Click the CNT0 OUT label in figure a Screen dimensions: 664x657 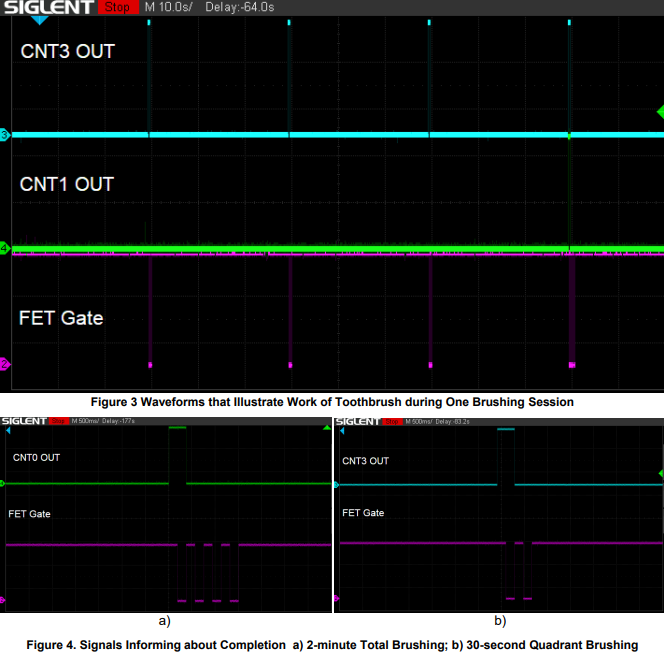(x=36, y=457)
